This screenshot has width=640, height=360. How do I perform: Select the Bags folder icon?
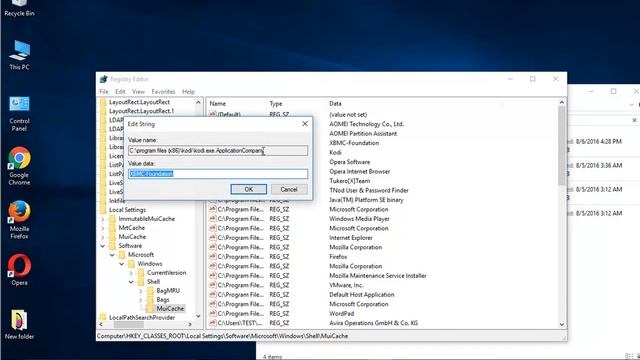(x=151, y=300)
